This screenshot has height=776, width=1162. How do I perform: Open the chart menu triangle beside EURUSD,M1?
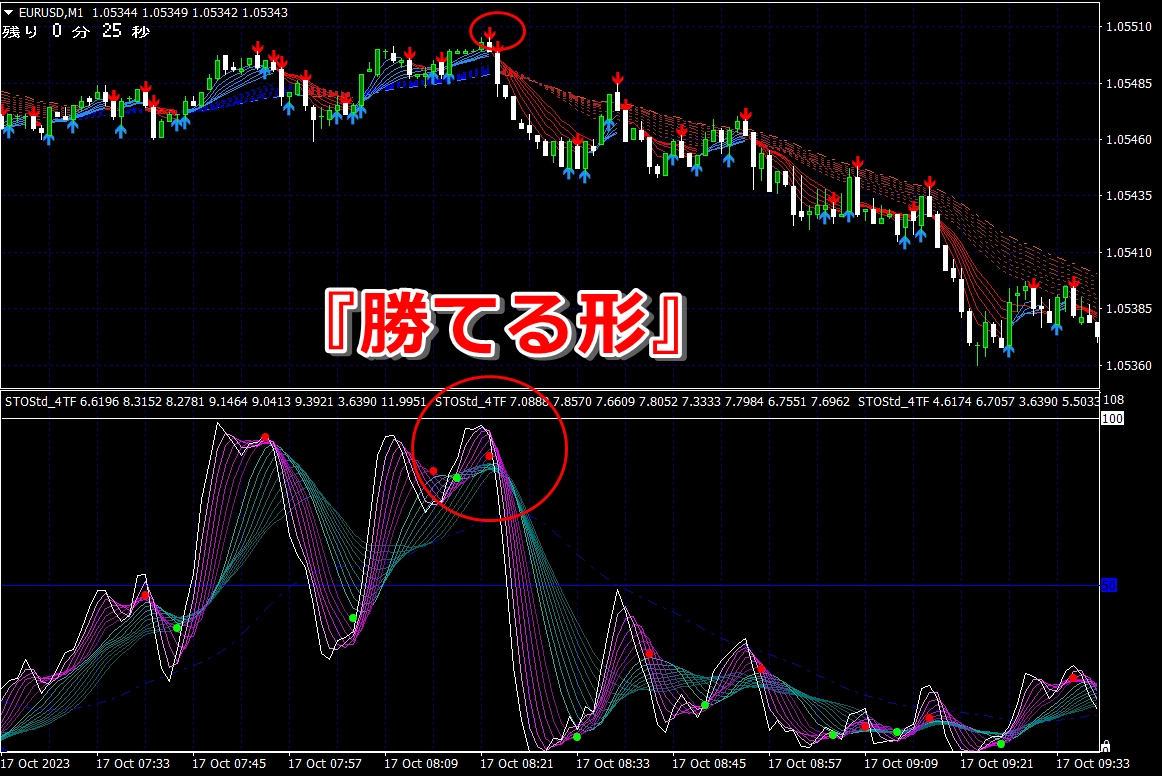click(x=8, y=13)
